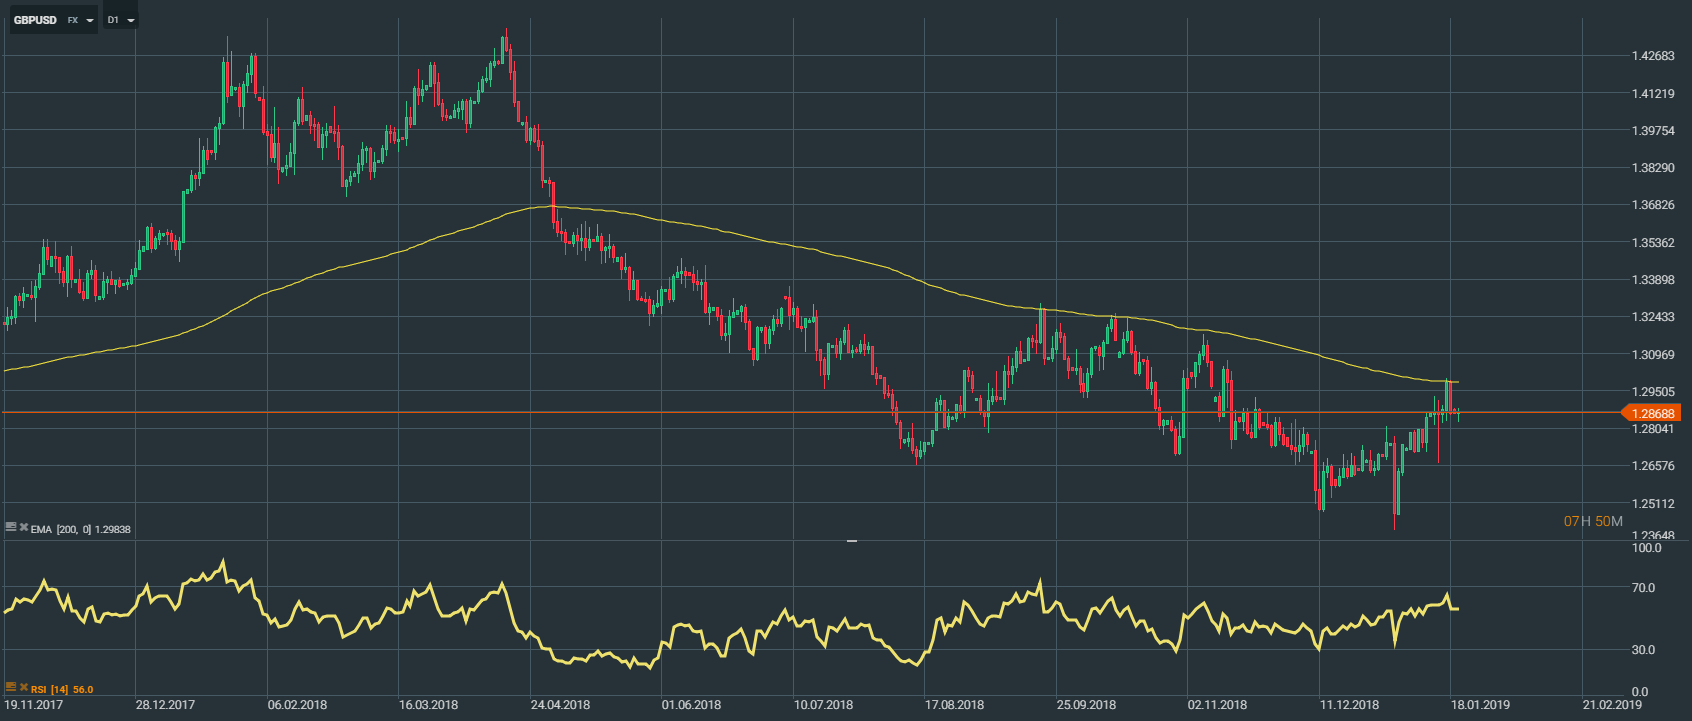
Task: Delete the RSI indicator using X icon
Action: [24, 687]
